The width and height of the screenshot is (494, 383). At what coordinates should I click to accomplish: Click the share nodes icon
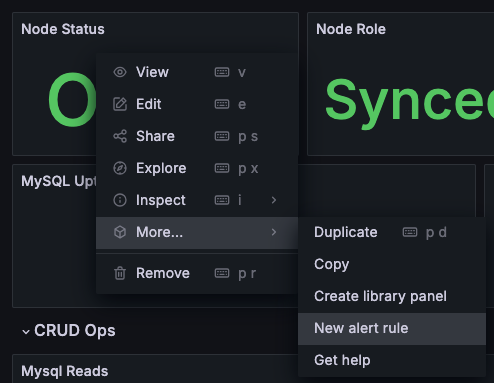[120, 136]
